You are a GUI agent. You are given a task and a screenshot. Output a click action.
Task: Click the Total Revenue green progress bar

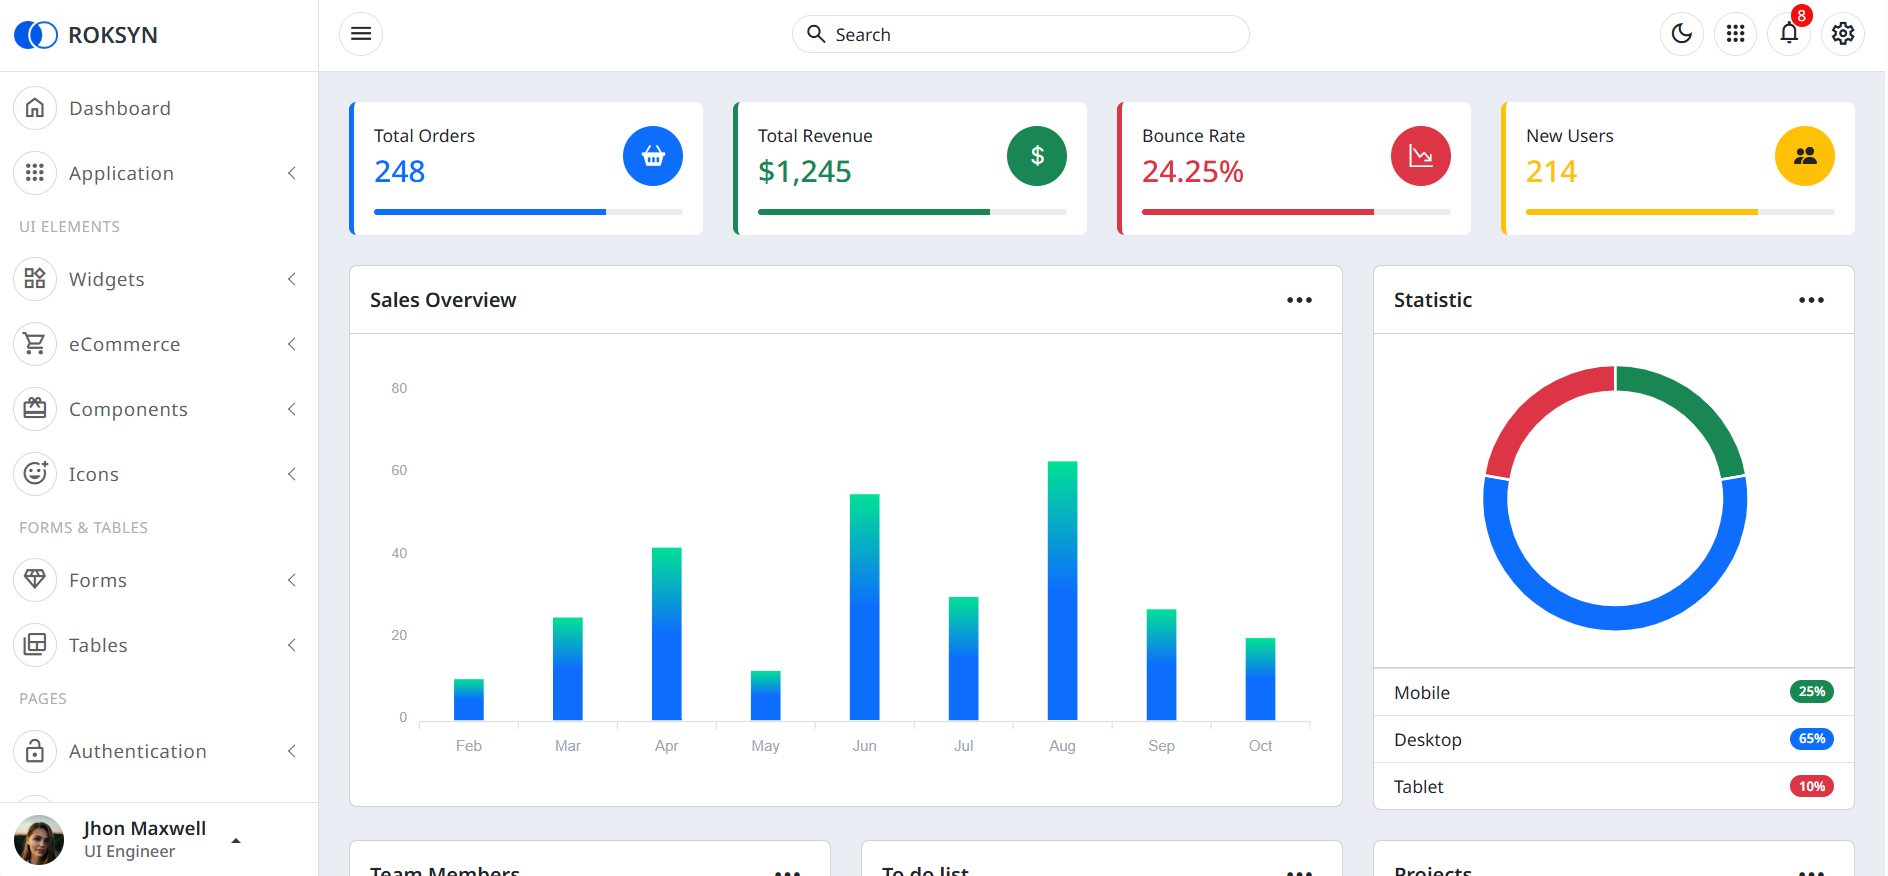pyautogui.click(x=874, y=212)
